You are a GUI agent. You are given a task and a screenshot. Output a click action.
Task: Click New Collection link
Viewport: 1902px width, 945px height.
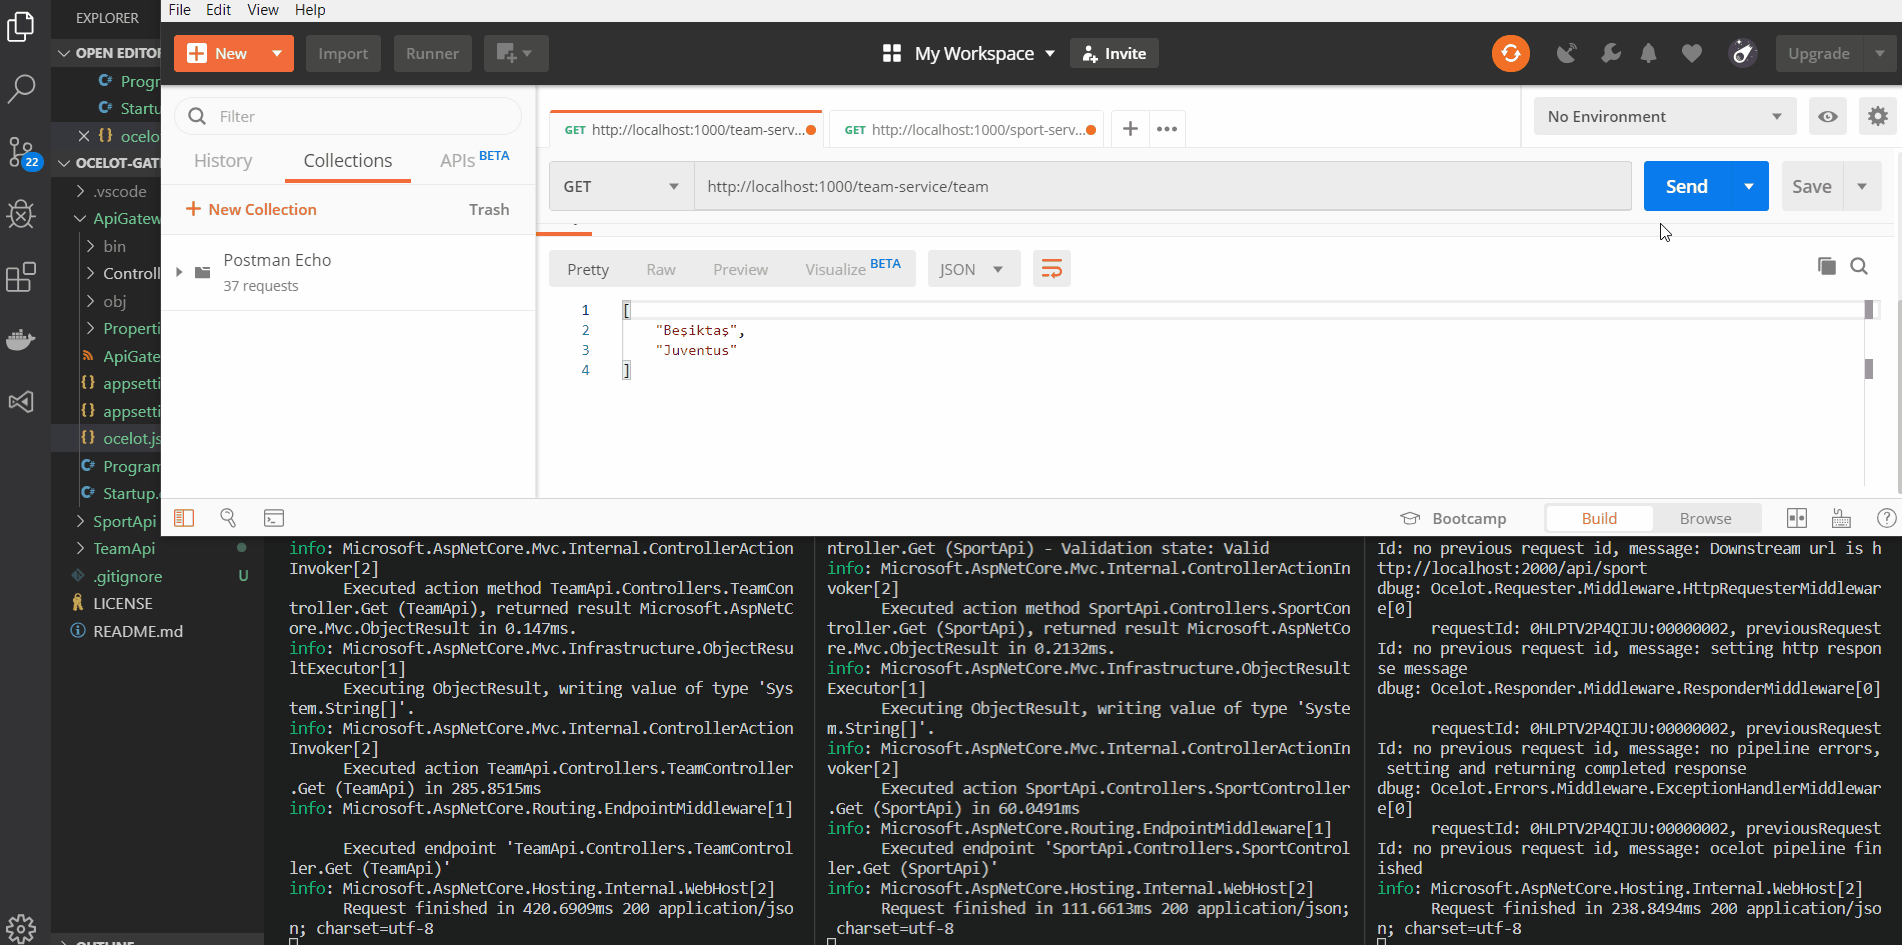(251, 209)
